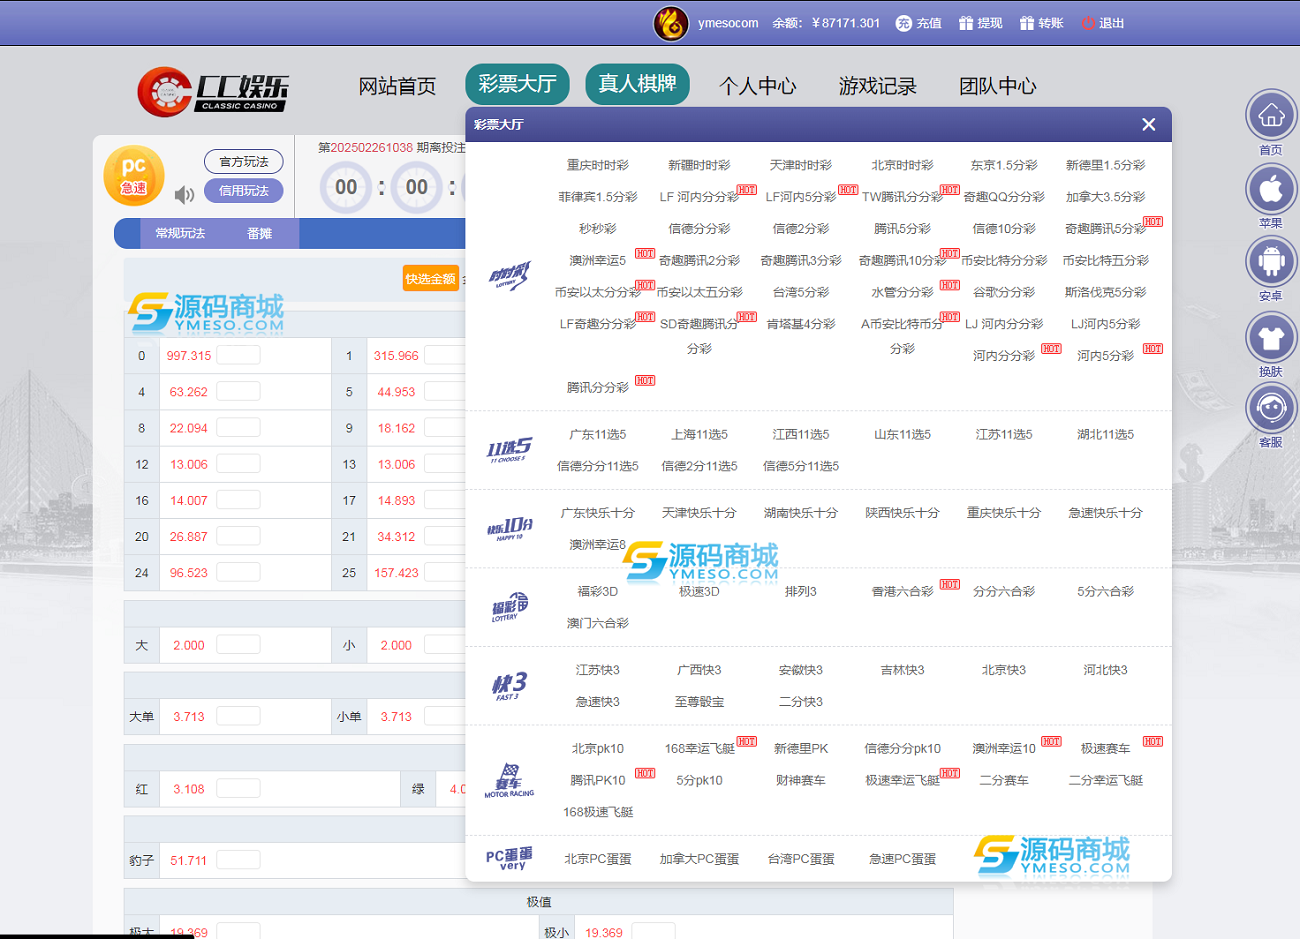
Task: Click bet input for 大单 option
Action: coord(238,716)
